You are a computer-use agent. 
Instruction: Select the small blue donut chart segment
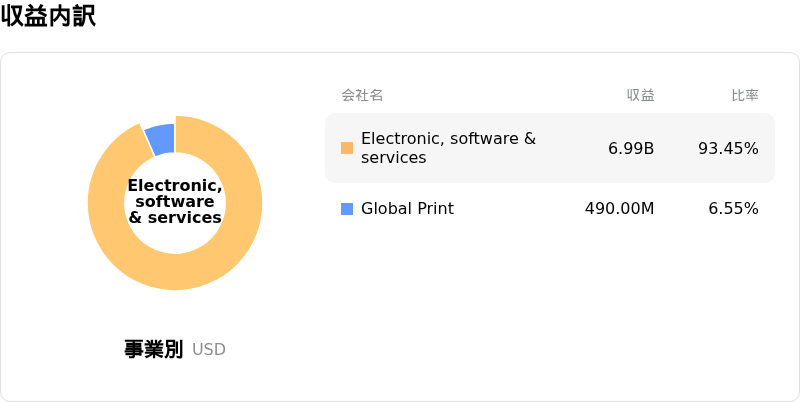[x=161, y=138]
